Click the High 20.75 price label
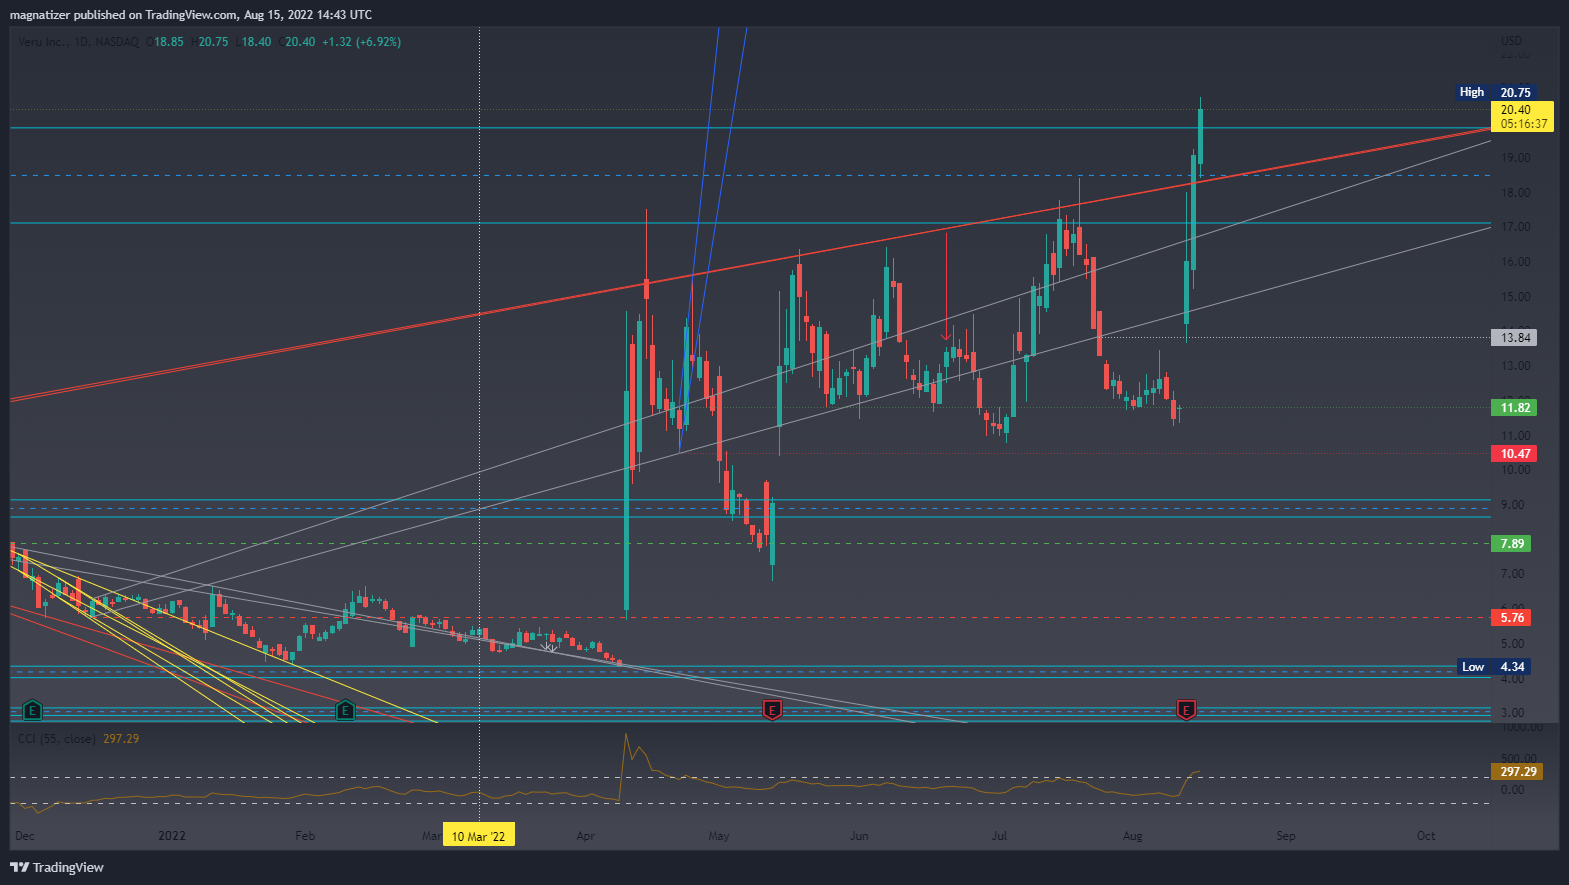 1494,92
